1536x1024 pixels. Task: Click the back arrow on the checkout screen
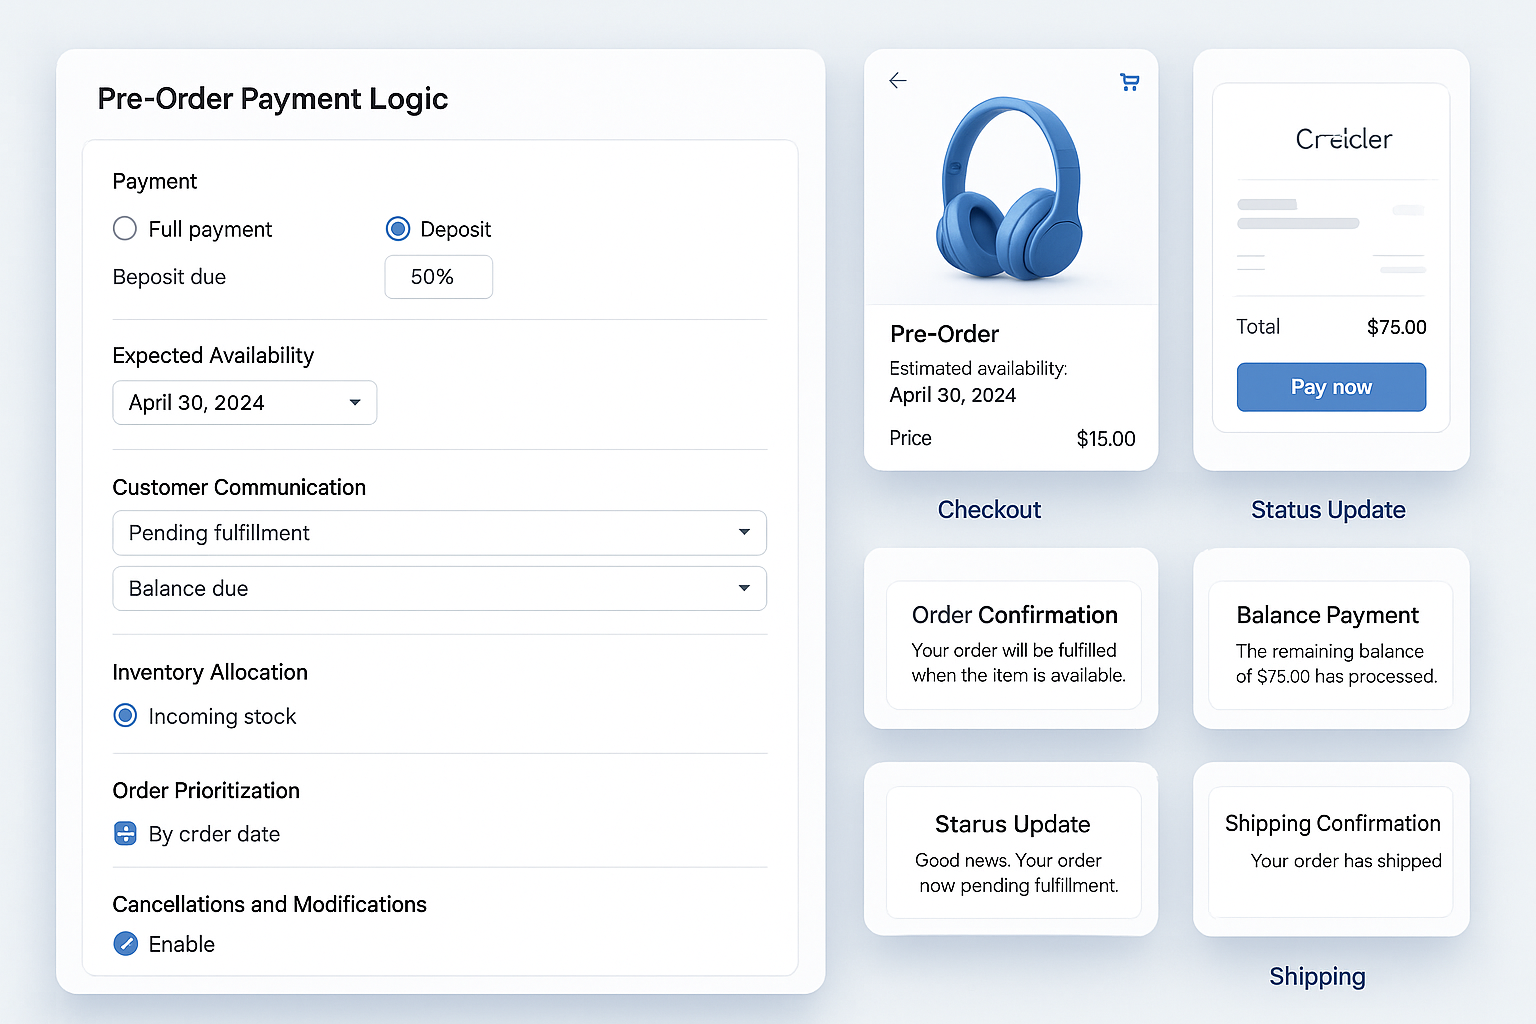click(x=897, y=81)
